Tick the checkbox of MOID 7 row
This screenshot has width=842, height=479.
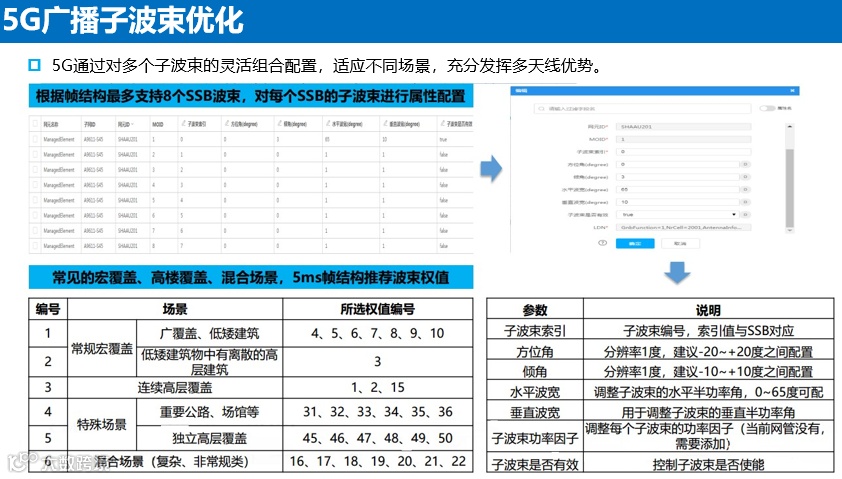tap(35, 230)
